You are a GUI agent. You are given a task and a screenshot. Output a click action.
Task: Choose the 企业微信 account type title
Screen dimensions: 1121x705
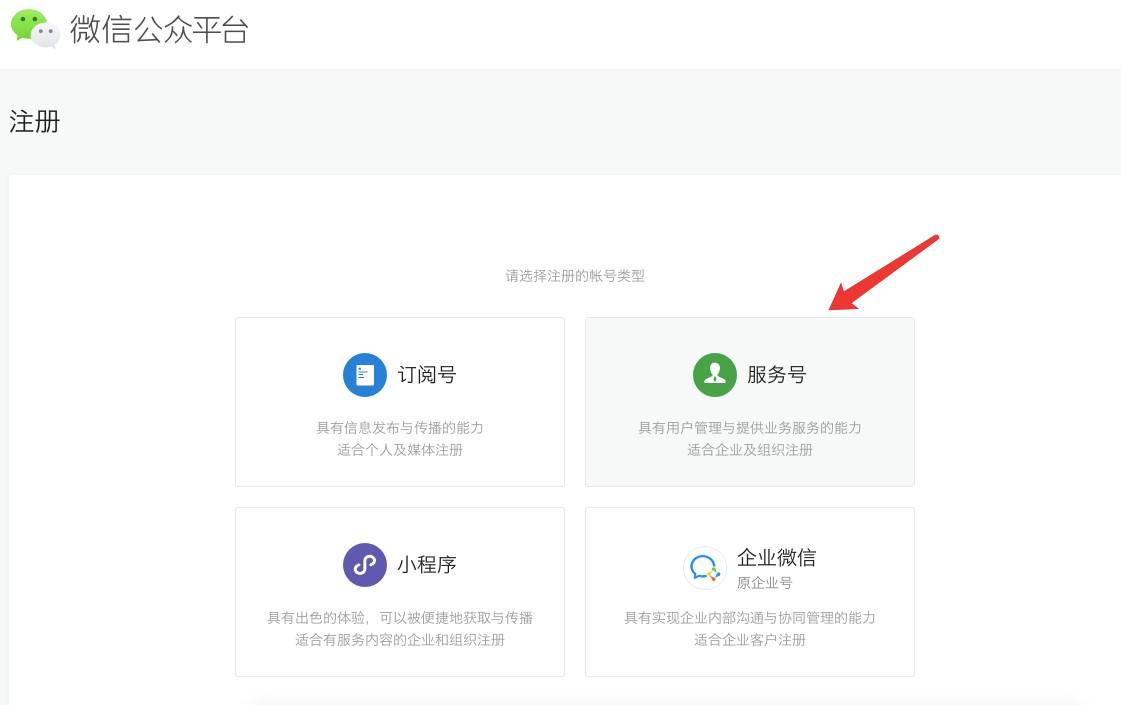pyautogui.click(x=777, y=557)
